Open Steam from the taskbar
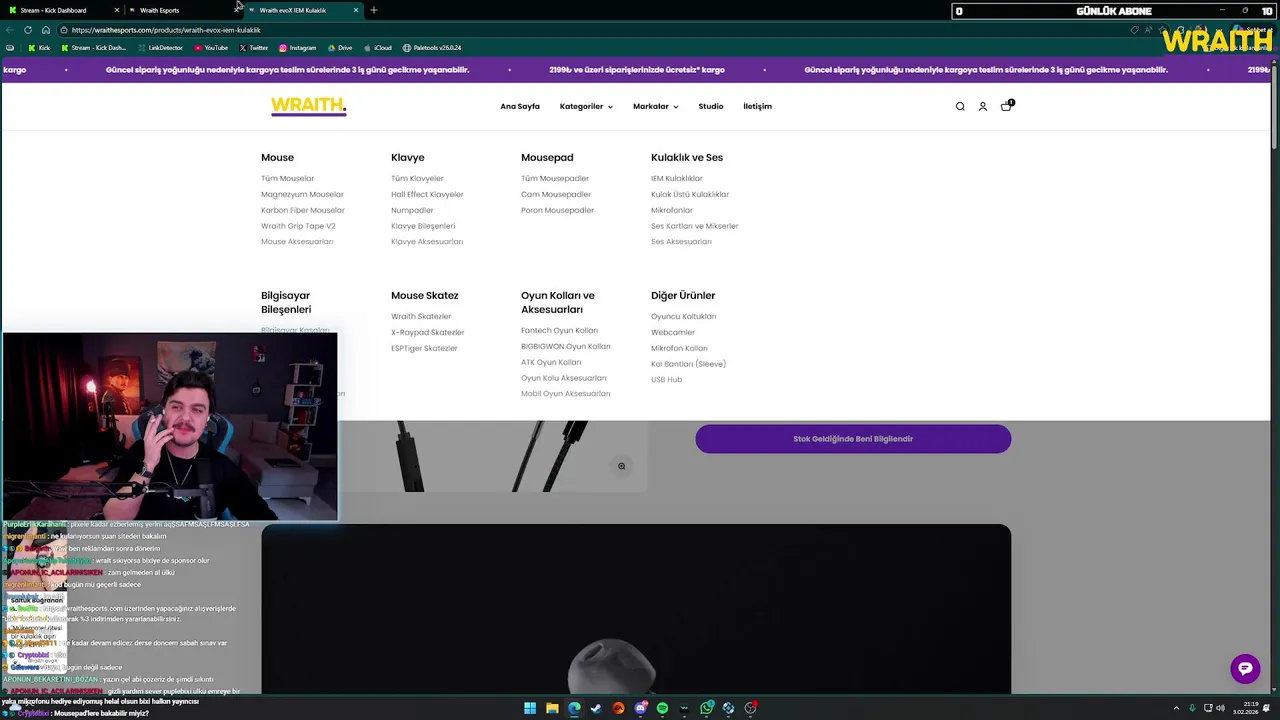The height and width of the screenshot is (720, 1280). [x=596, y=708]
